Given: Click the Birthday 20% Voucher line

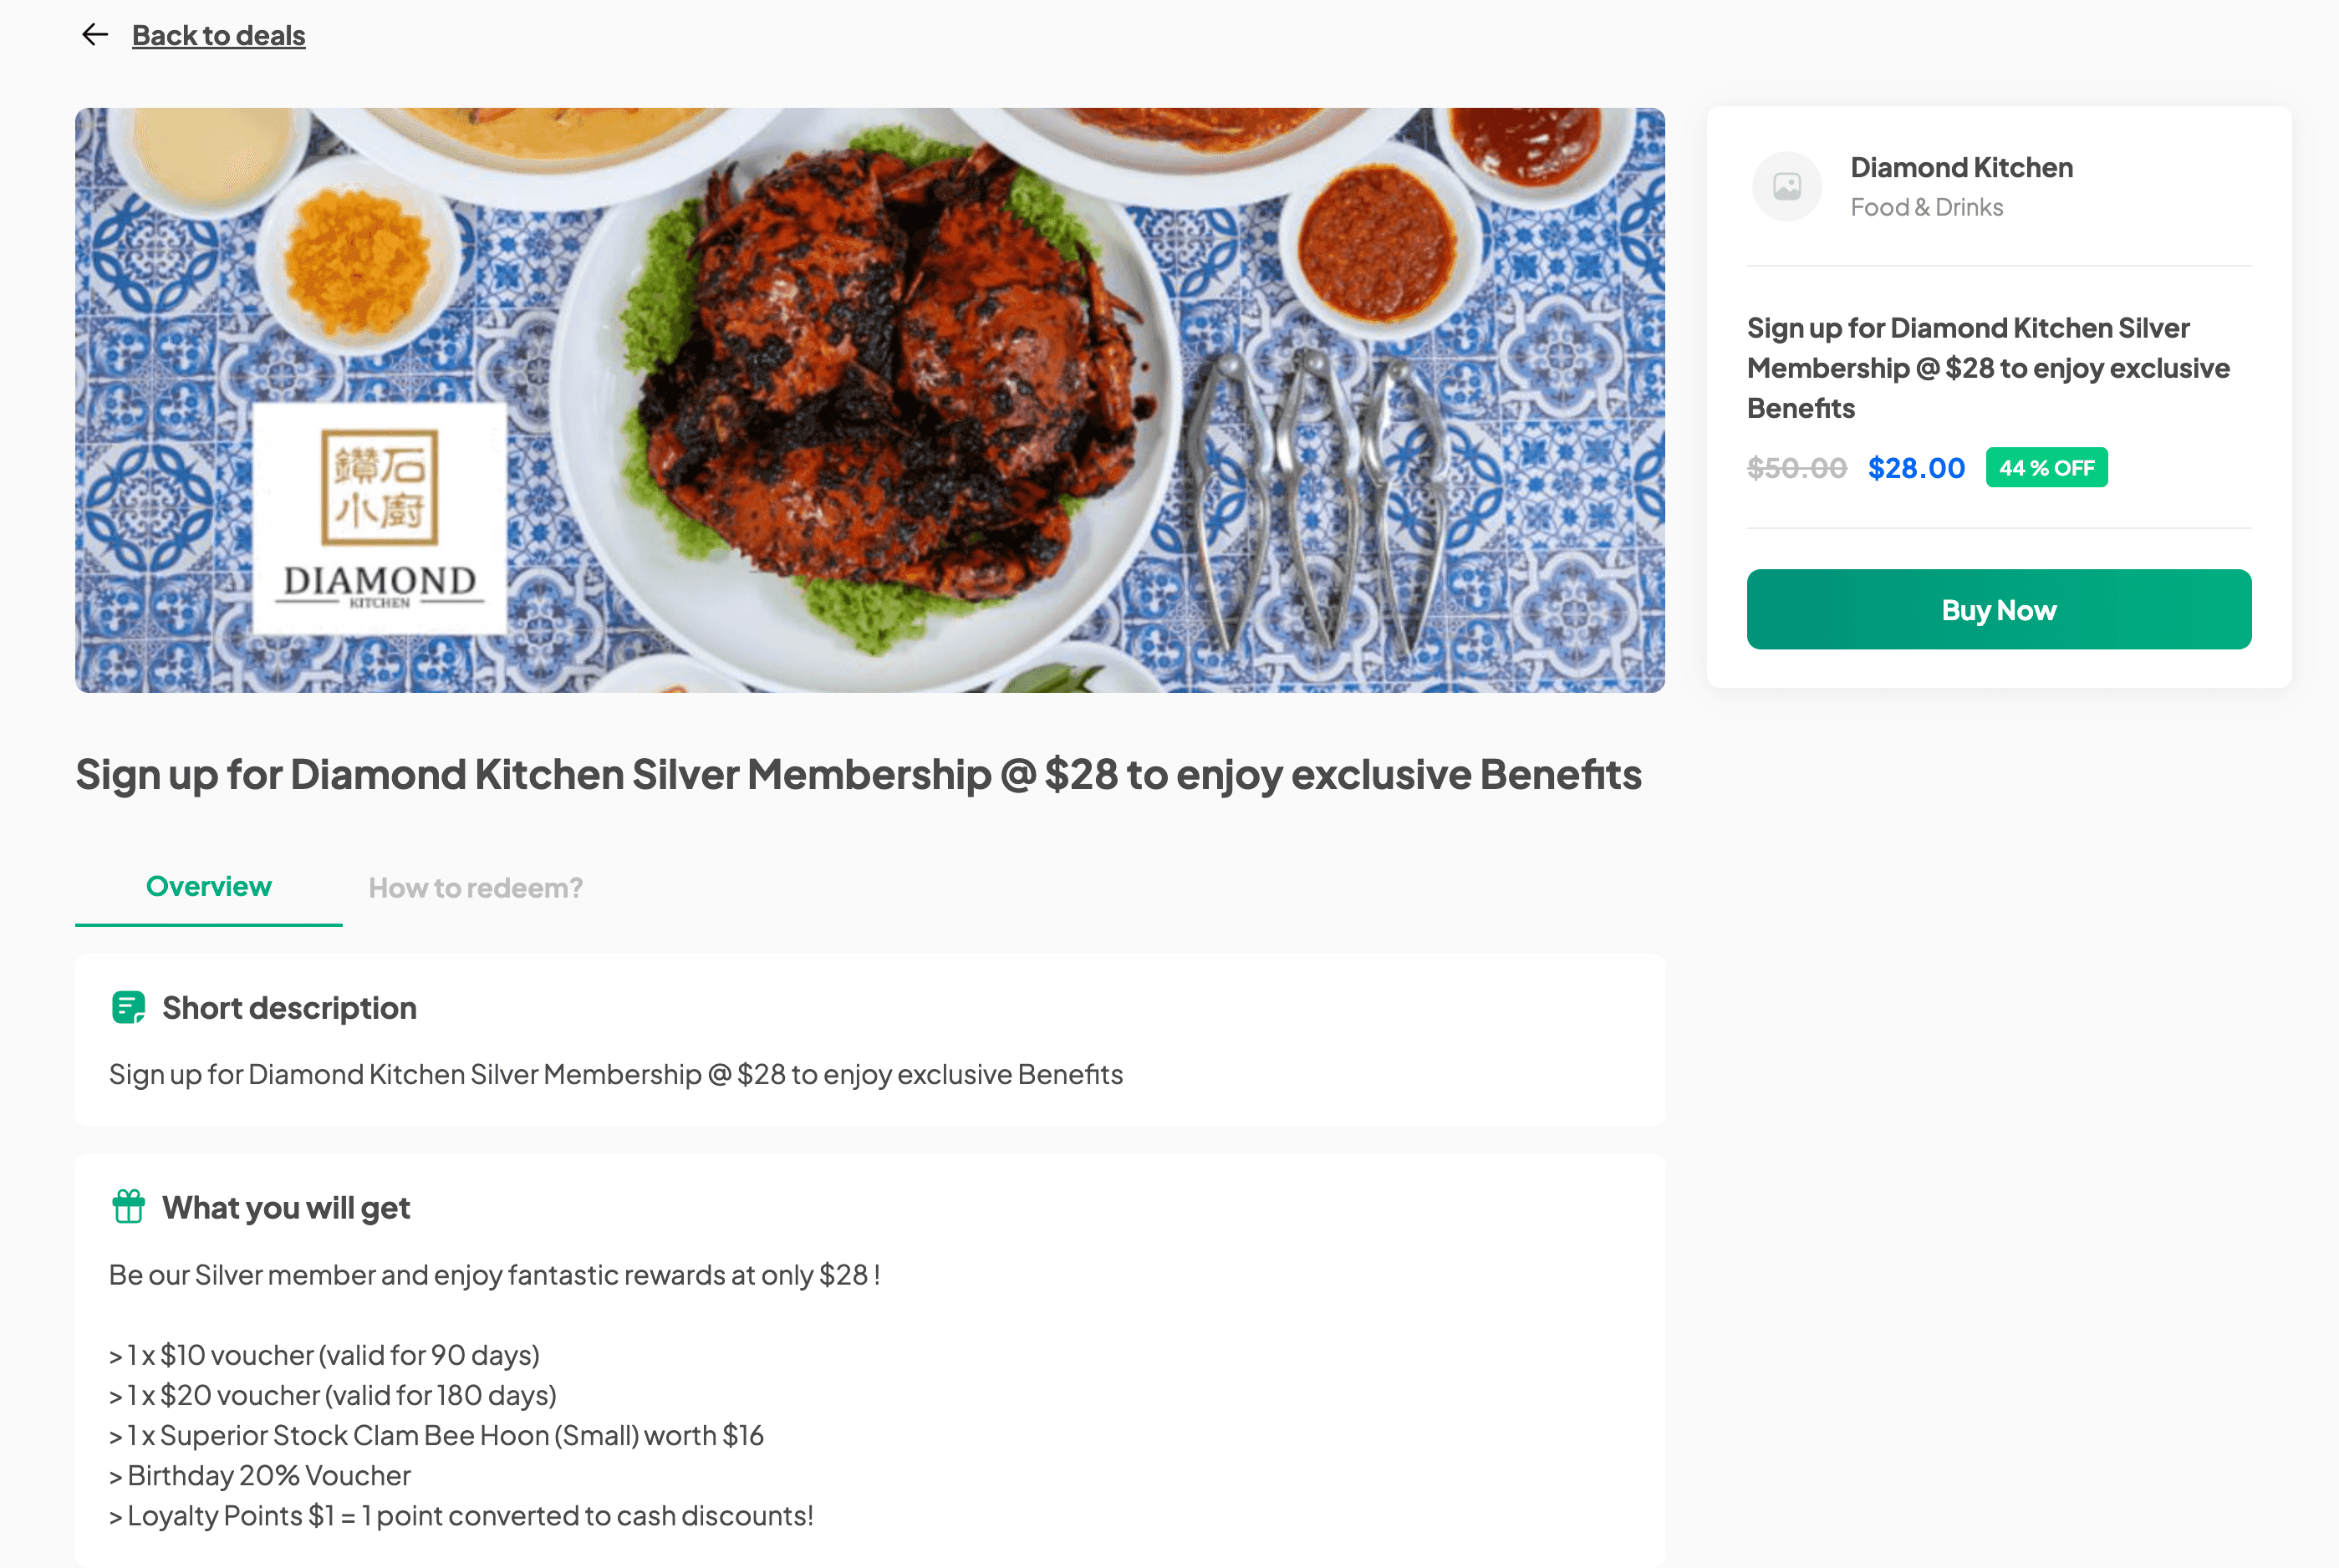Looking at the screenshot, I should [259, 1475].
